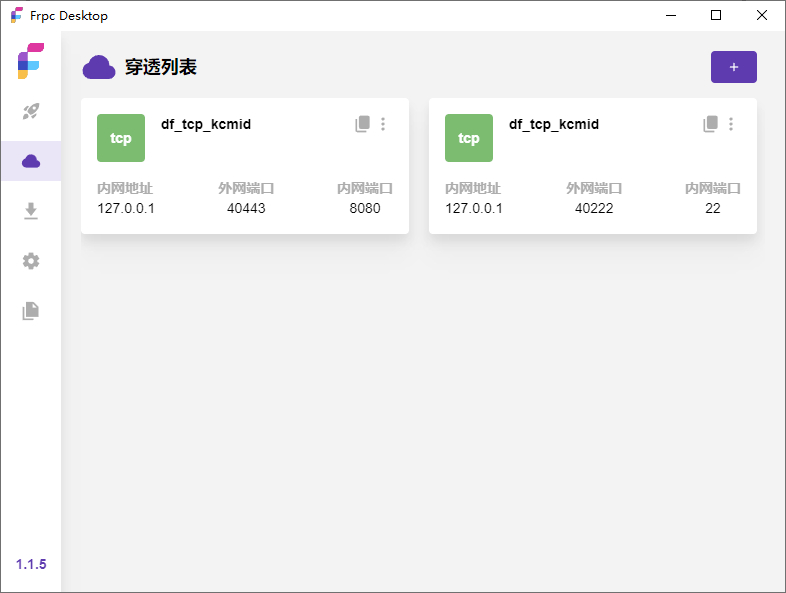Minimize the Frpc Desktop window
The height and width of the screenshot is (593, 786).
click(671, 16)
